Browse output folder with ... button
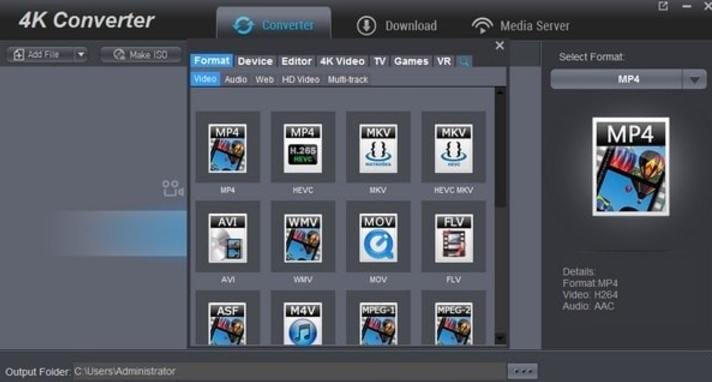 (x=523, y=371)
